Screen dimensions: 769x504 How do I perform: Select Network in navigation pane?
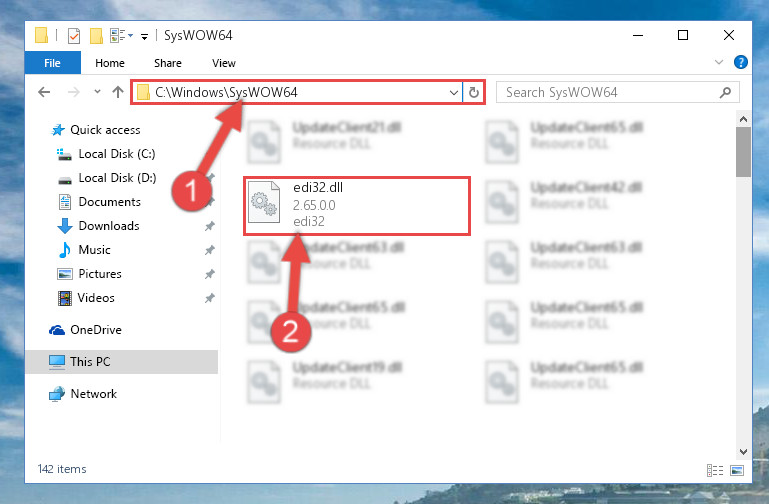click(83, 393)
